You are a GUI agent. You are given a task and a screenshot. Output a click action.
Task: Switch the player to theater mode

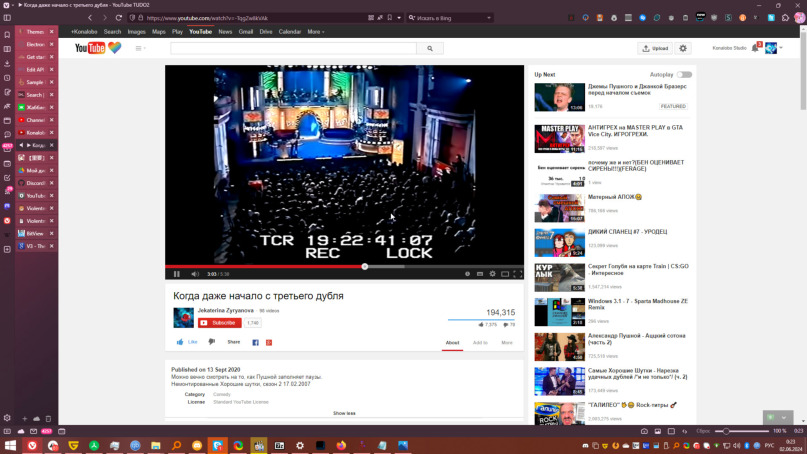(x=505, y=274)
